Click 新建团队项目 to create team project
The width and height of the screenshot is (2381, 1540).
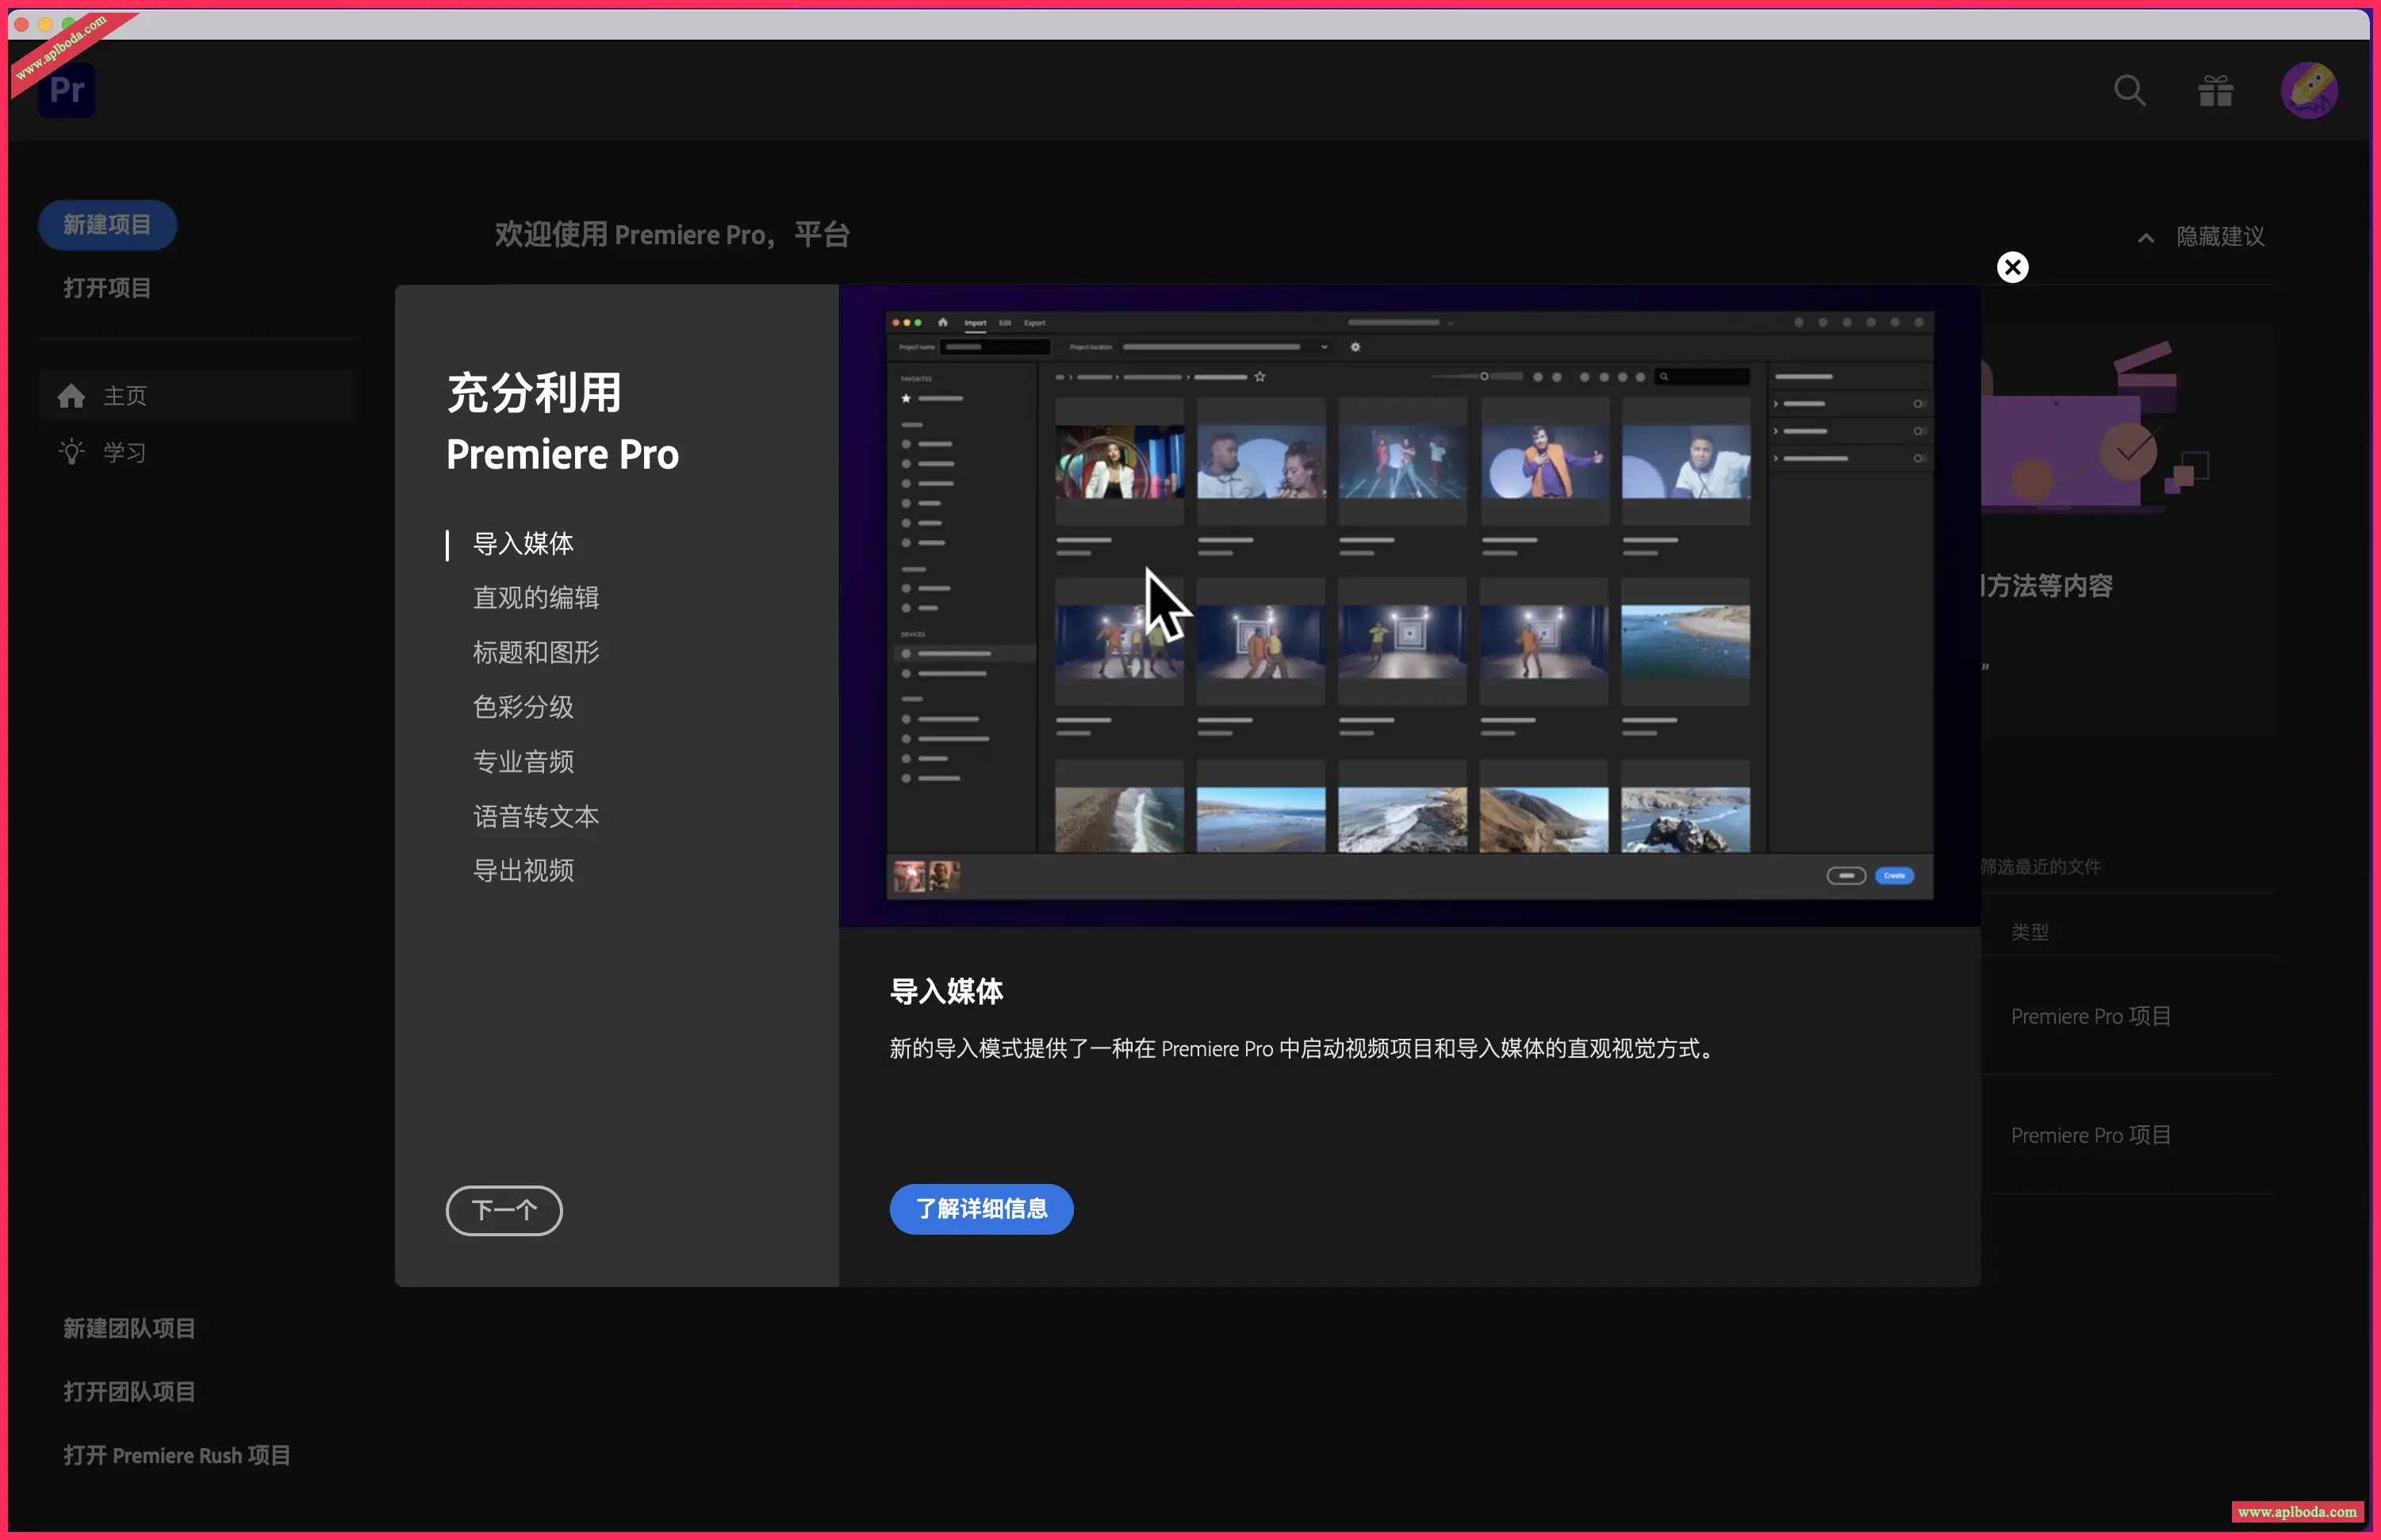click(x=129, y=1327)
